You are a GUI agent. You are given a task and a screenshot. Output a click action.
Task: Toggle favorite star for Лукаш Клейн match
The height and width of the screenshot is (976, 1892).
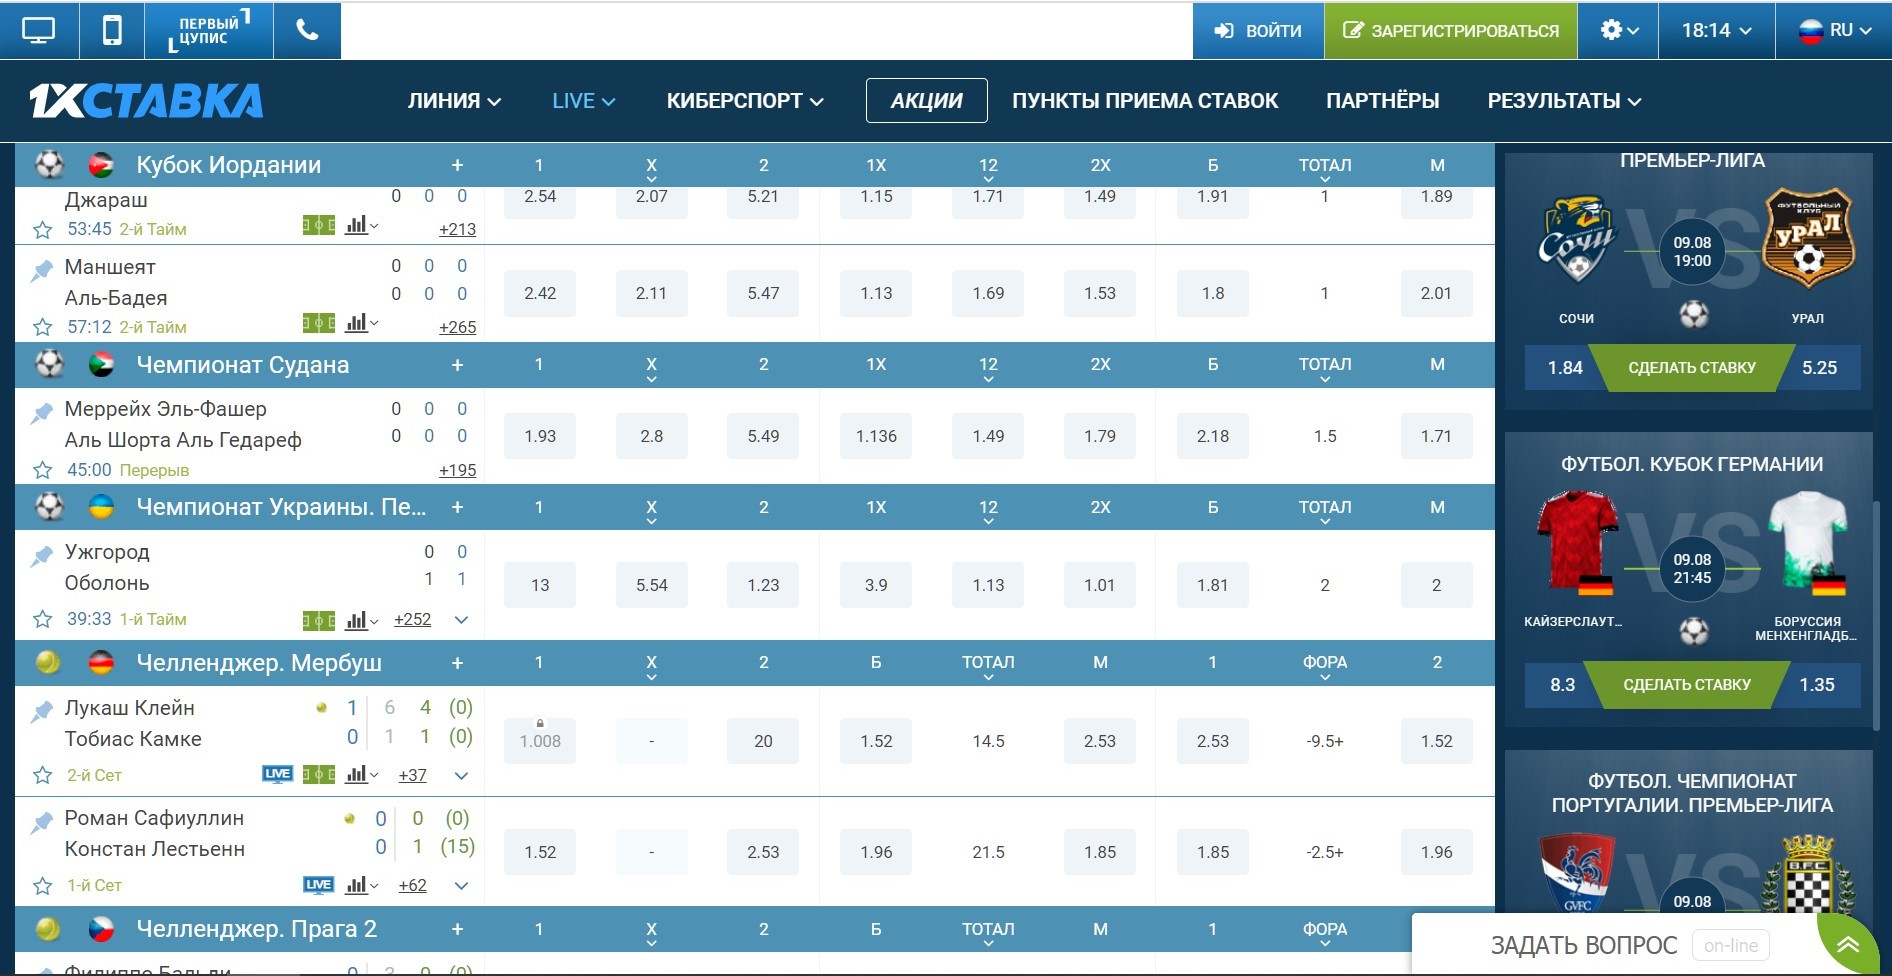pos(42,775)
